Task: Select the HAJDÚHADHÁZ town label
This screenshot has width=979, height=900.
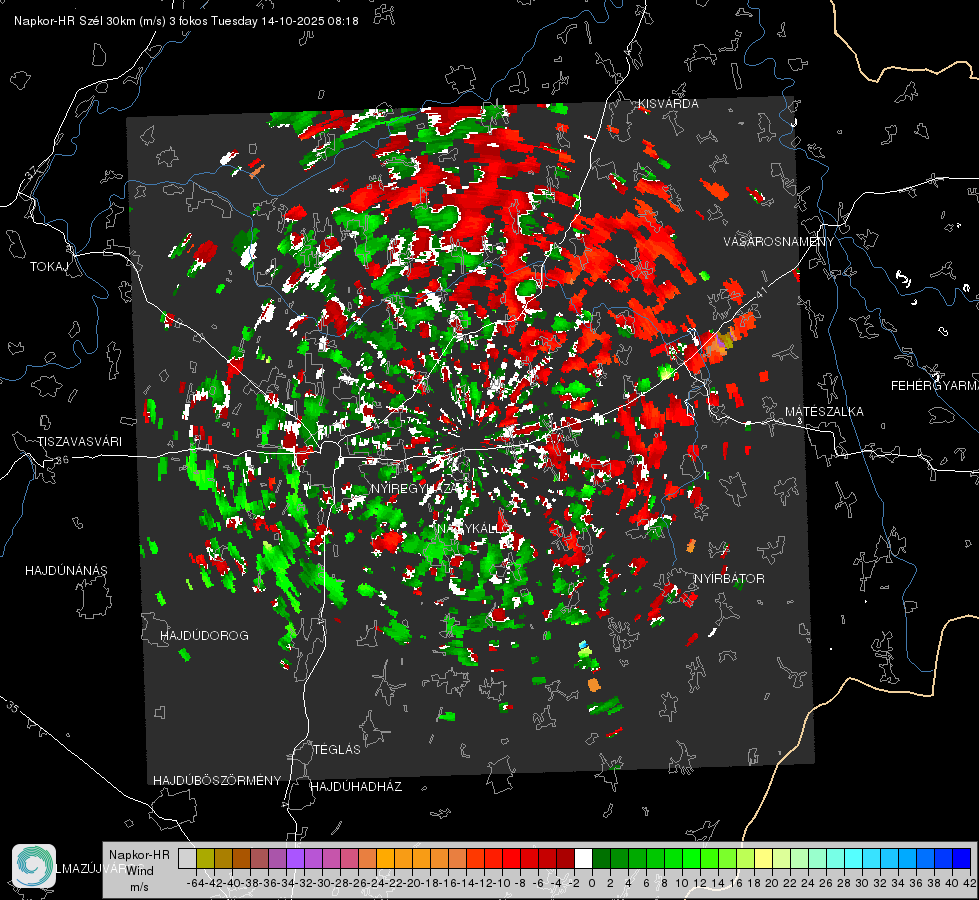Action: tap(356, 787)
